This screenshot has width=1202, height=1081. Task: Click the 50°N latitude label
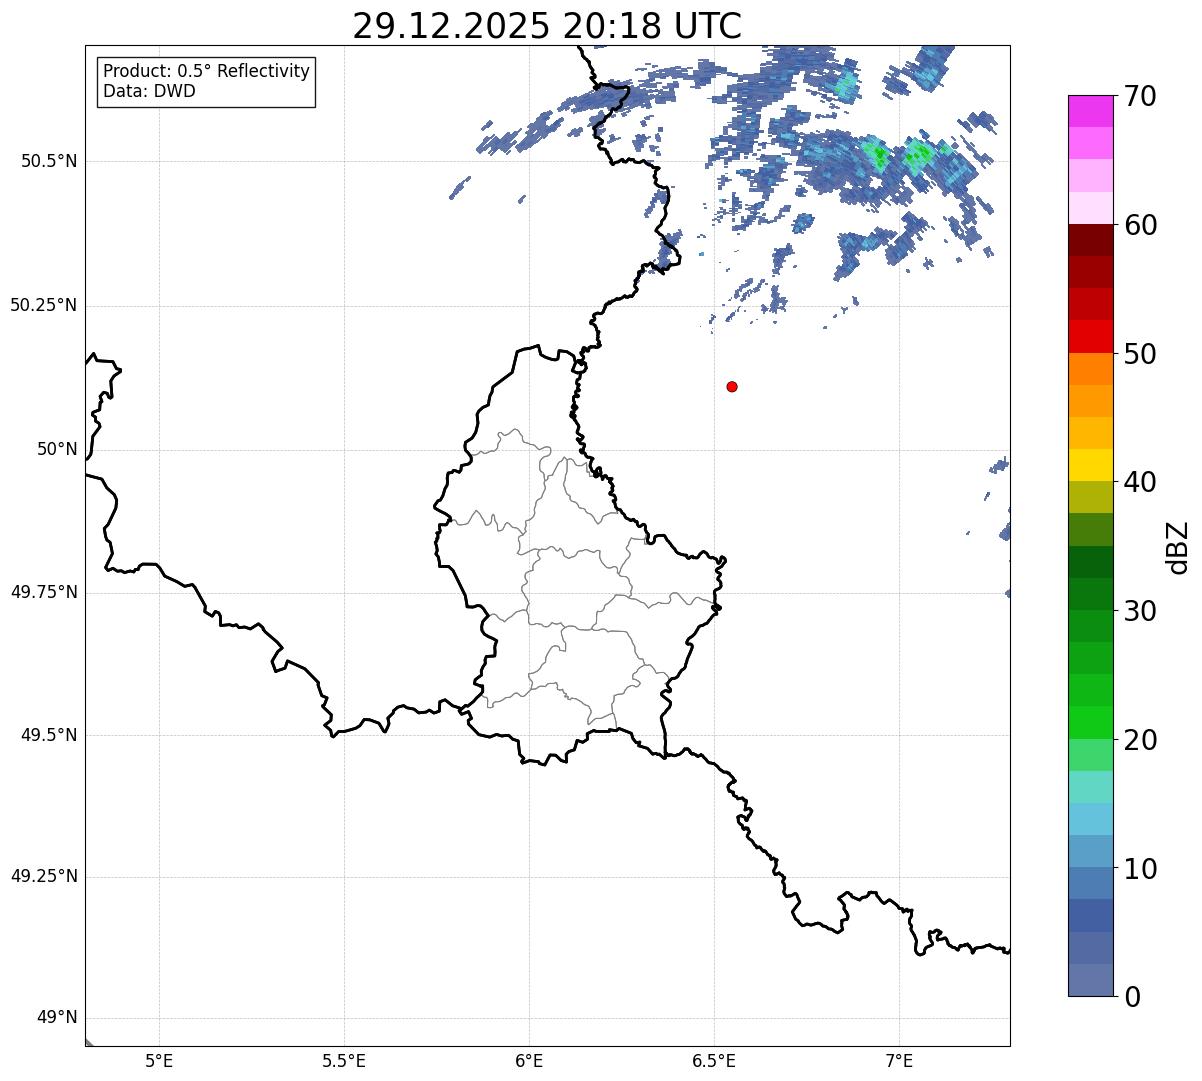57,450
